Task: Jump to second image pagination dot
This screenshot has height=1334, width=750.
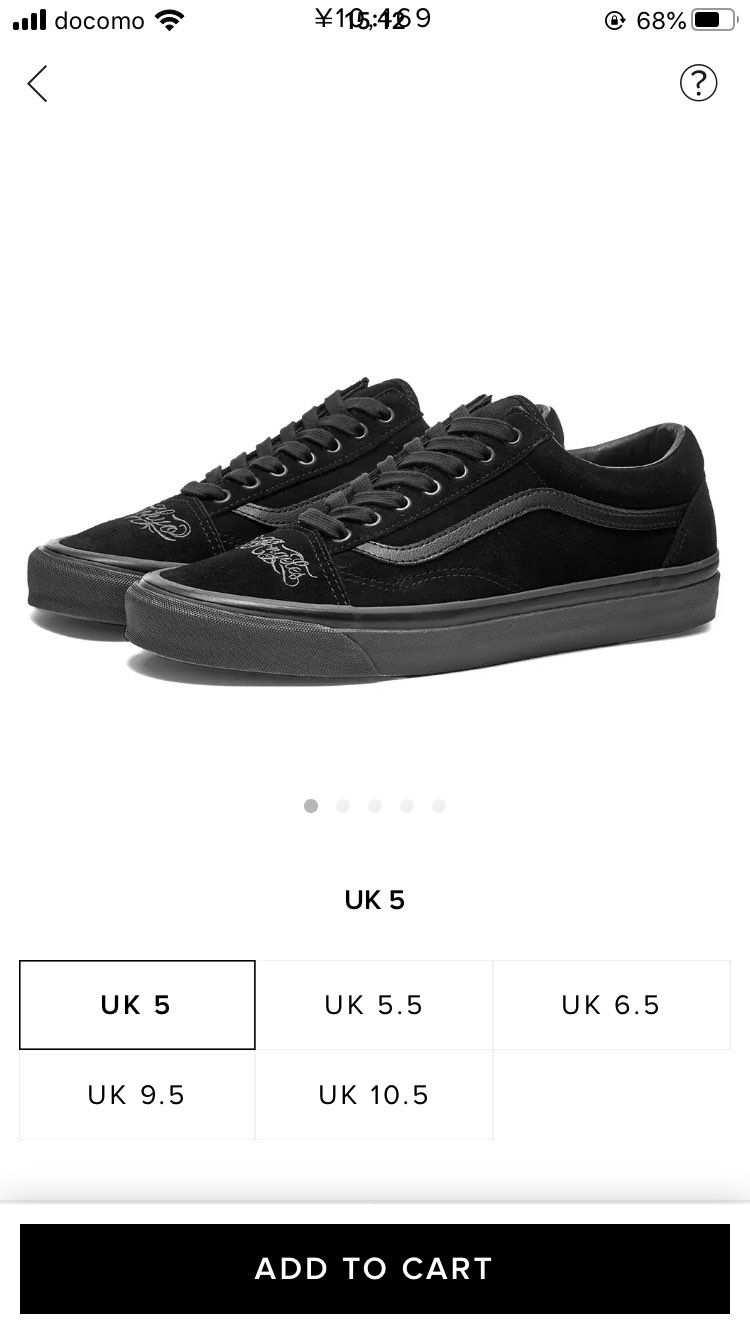Action: (x=343, y=806)
